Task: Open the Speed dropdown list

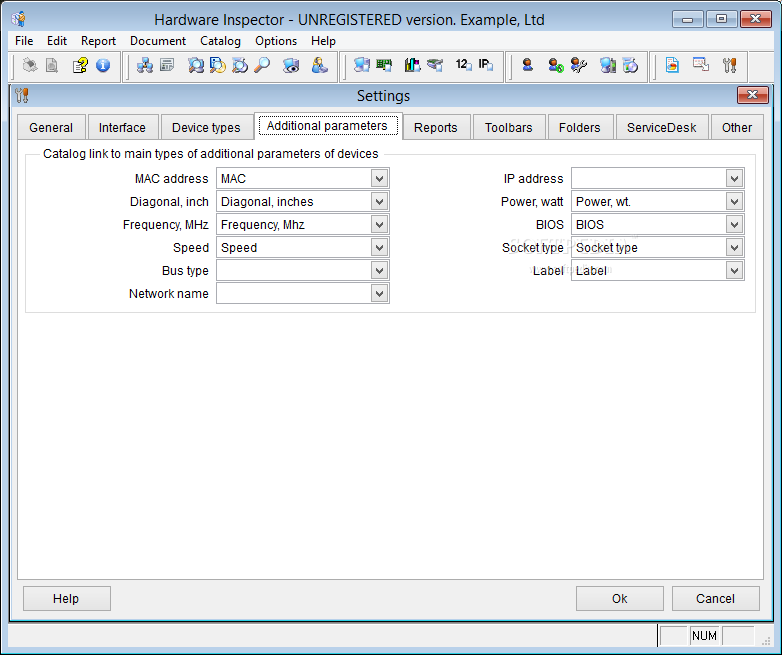Action: 379,247
